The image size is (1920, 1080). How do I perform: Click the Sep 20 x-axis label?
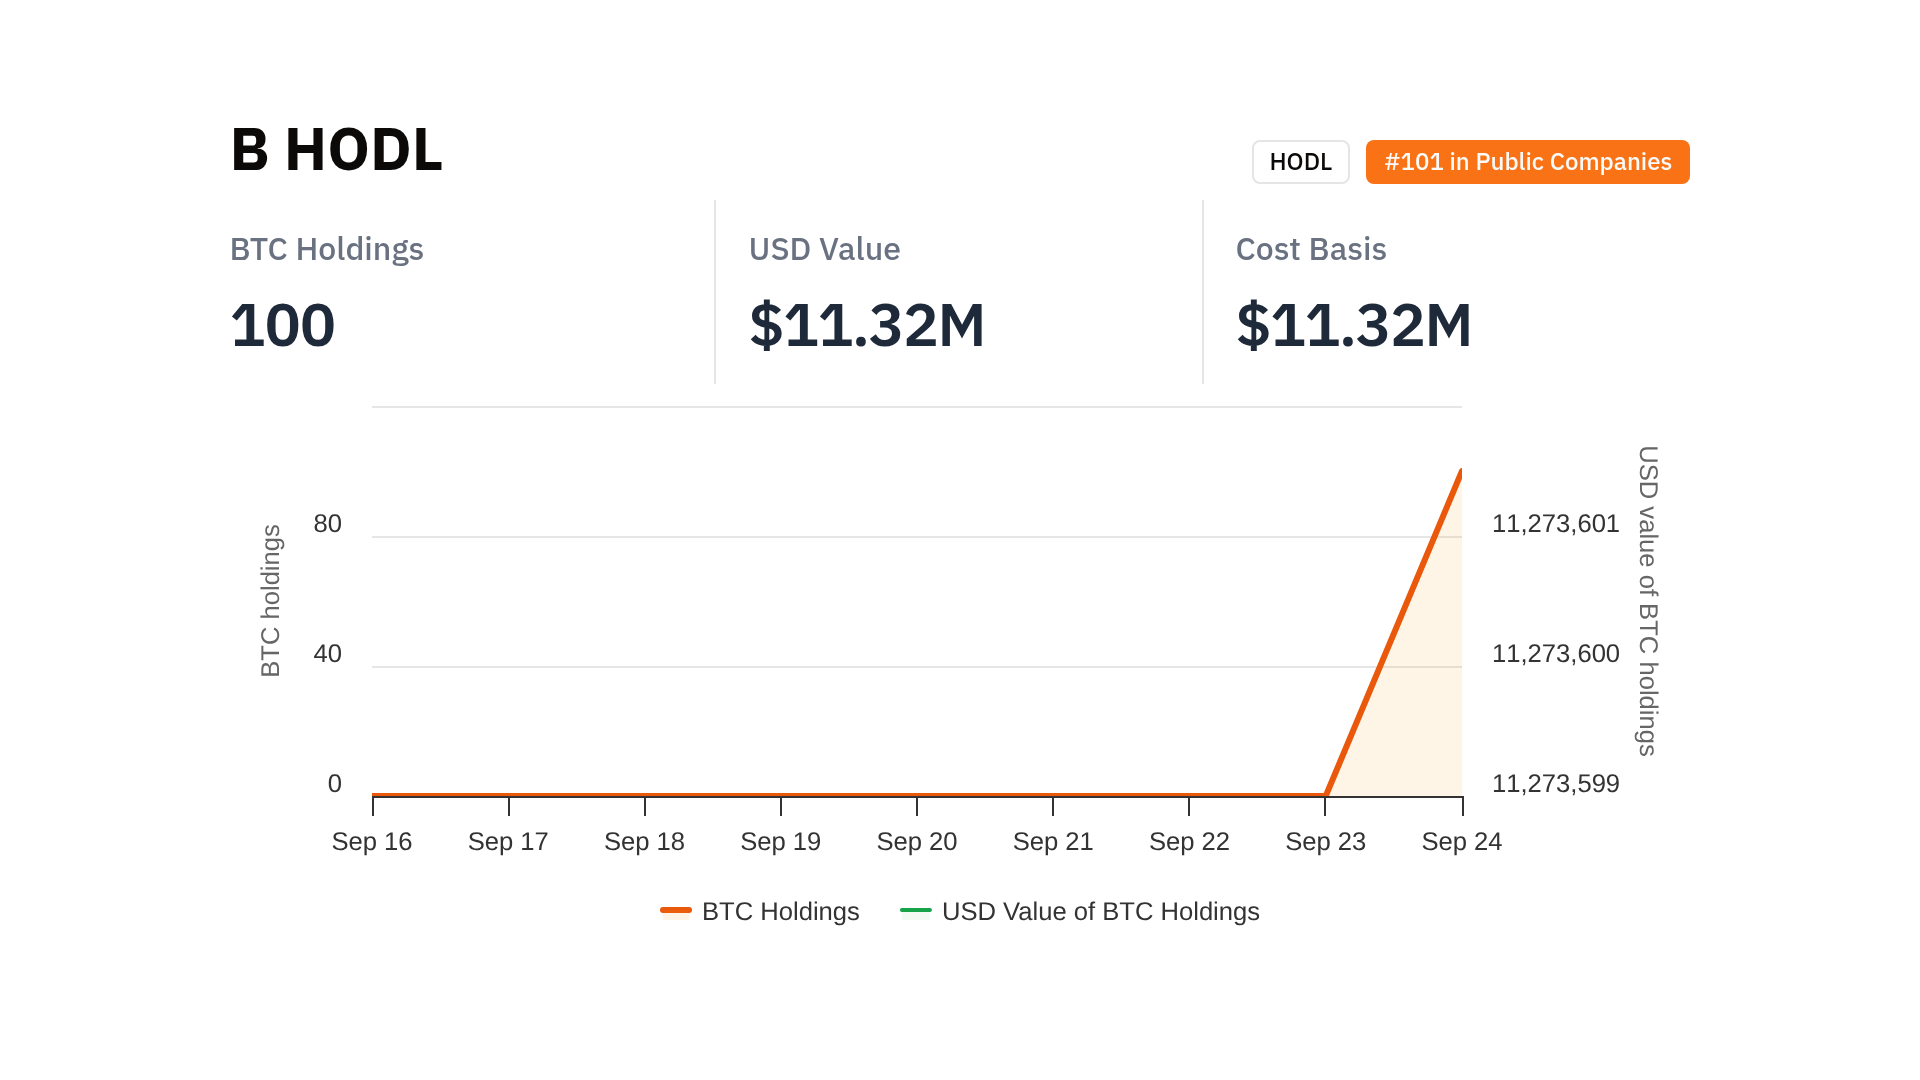pos(916,841)
